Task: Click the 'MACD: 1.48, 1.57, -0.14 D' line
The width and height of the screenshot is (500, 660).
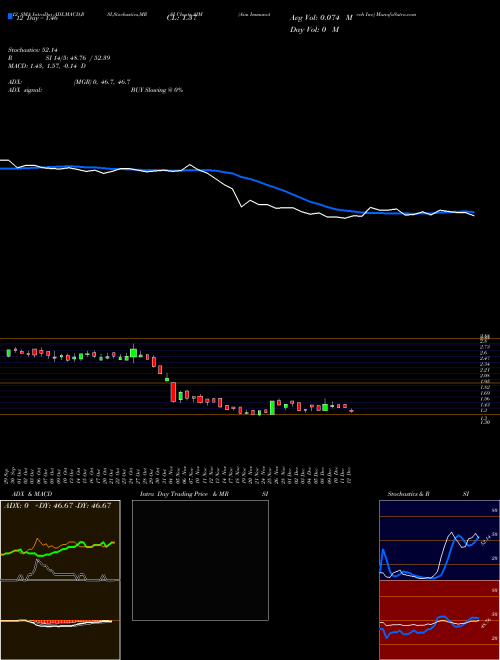Action: tap(47, 66)
